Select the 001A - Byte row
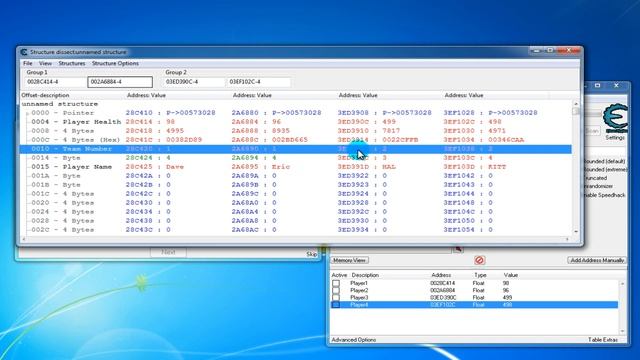This screenshot has height=360, width=640. tap(296, 176)
